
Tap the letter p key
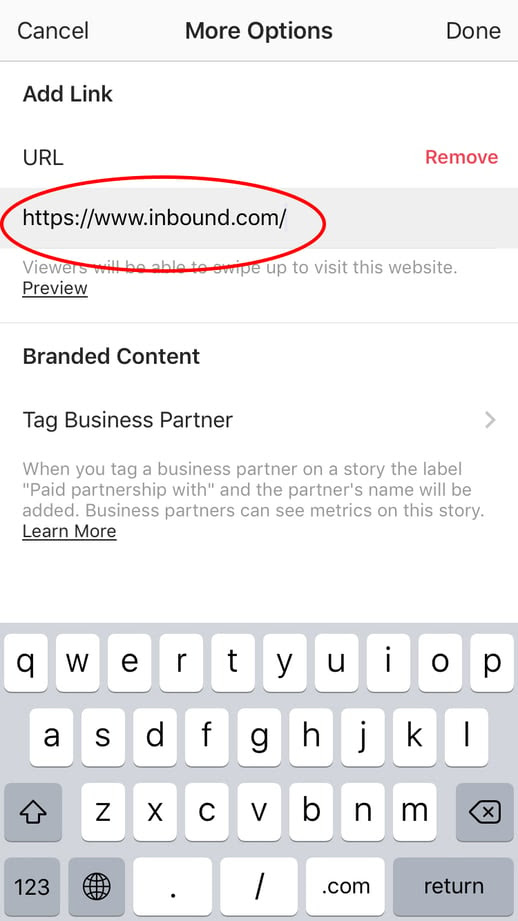(x=492, y=663)
